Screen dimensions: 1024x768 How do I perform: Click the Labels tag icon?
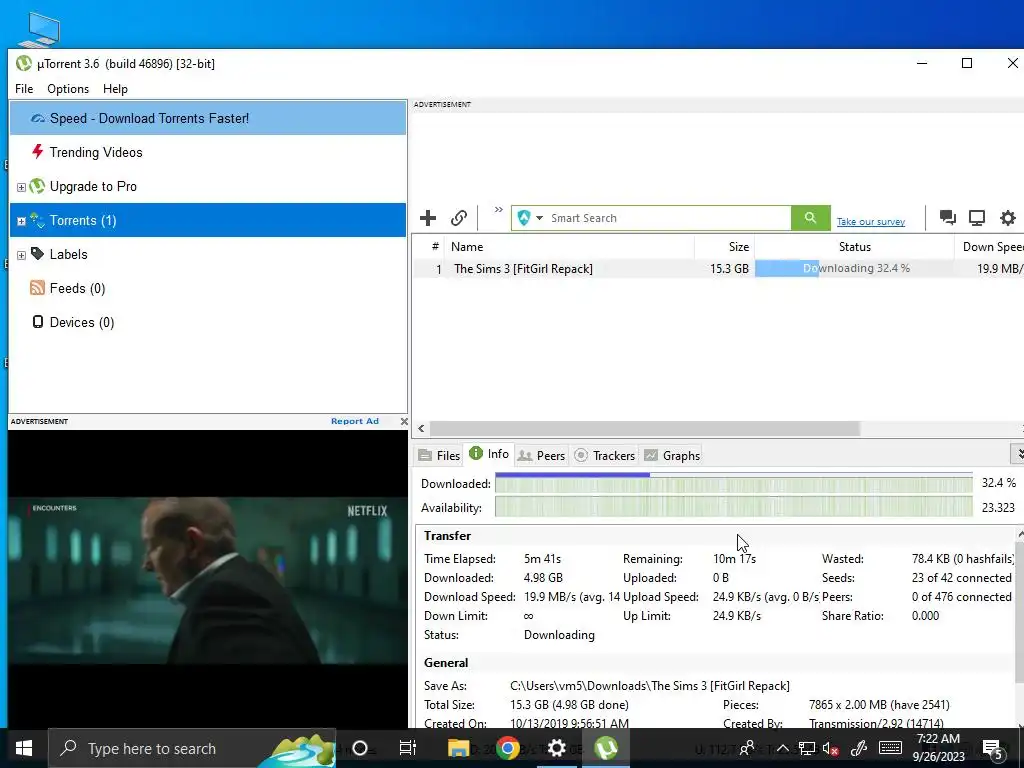(37, 253)
